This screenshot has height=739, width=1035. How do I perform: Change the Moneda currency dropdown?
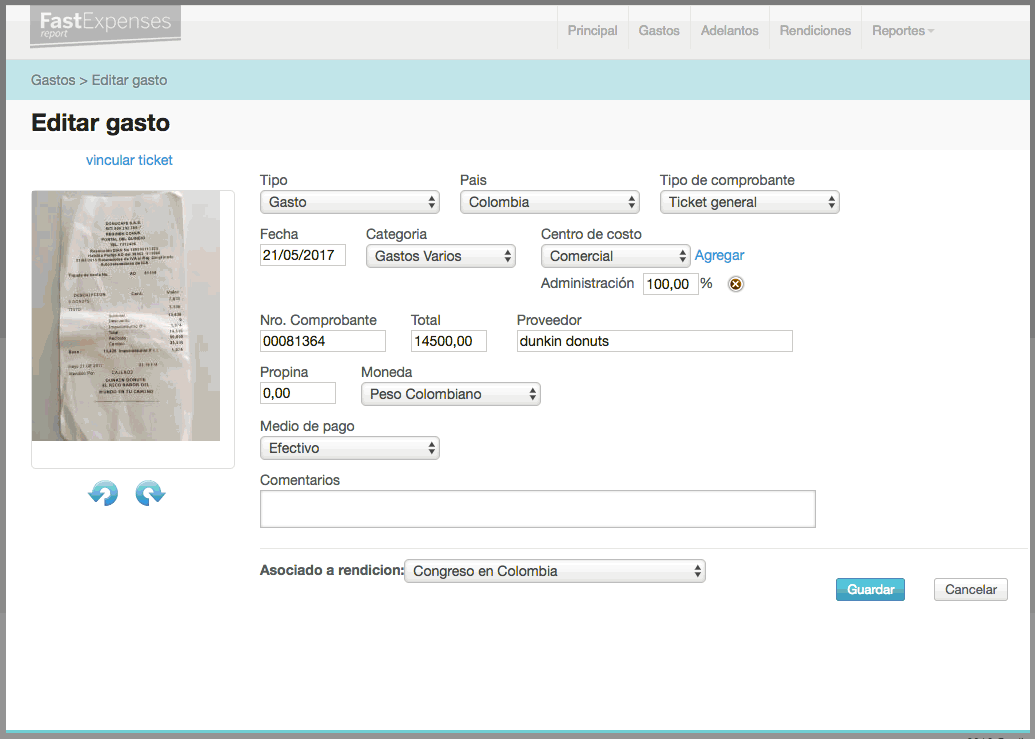(x=451, y=394)
